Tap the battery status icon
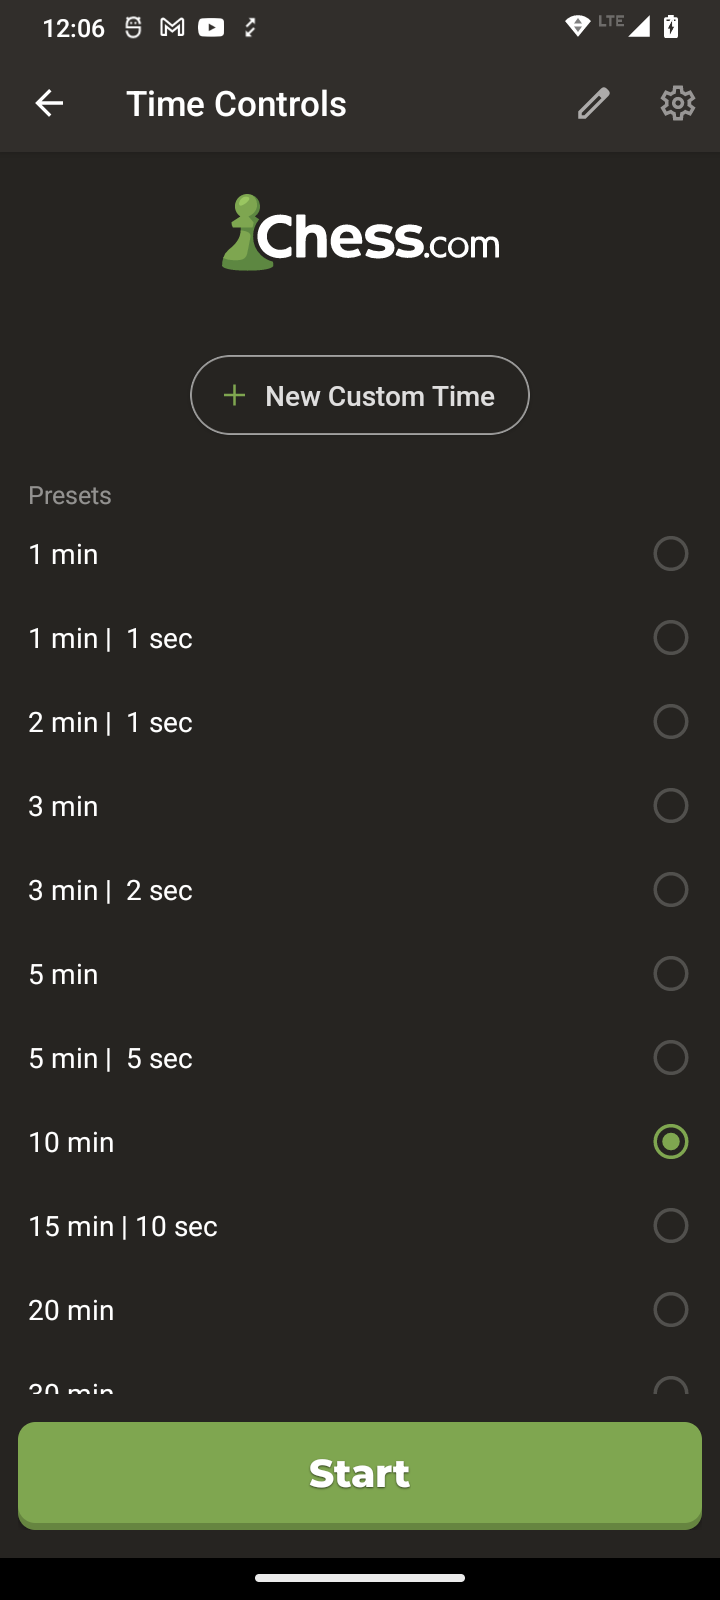This screenshot has height=1600, width=720. (x=671, y=27)
